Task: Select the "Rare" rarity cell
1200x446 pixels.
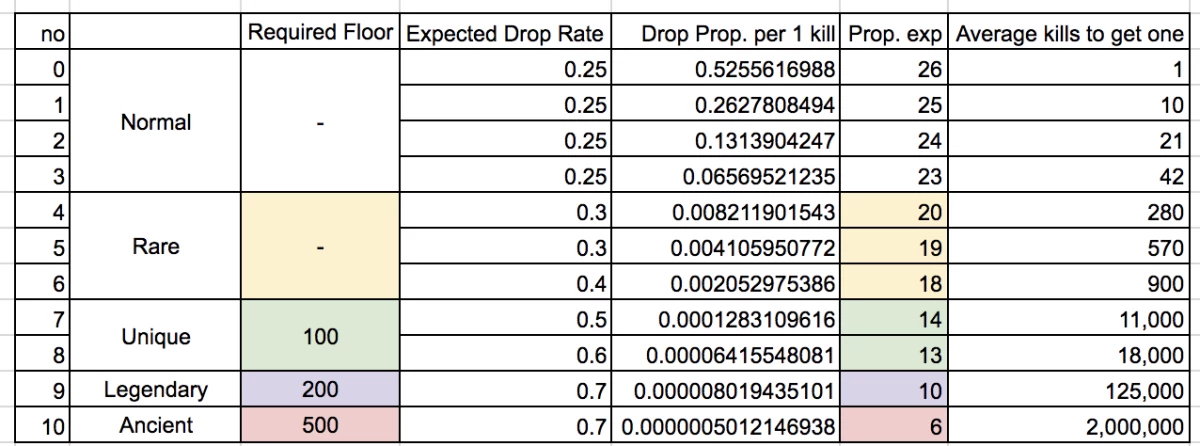Action: click(x=155, y=247)
